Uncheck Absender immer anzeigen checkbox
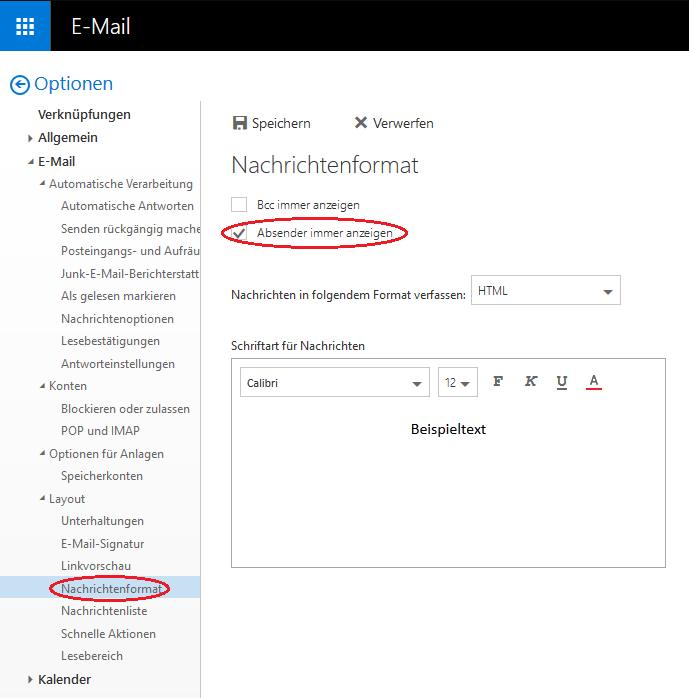 [x=239, y=233]
